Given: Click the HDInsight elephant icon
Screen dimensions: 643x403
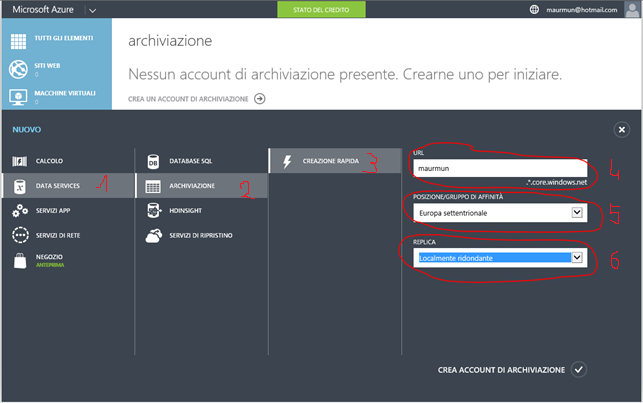Looking at the screenshot, I should coord(153,211).
